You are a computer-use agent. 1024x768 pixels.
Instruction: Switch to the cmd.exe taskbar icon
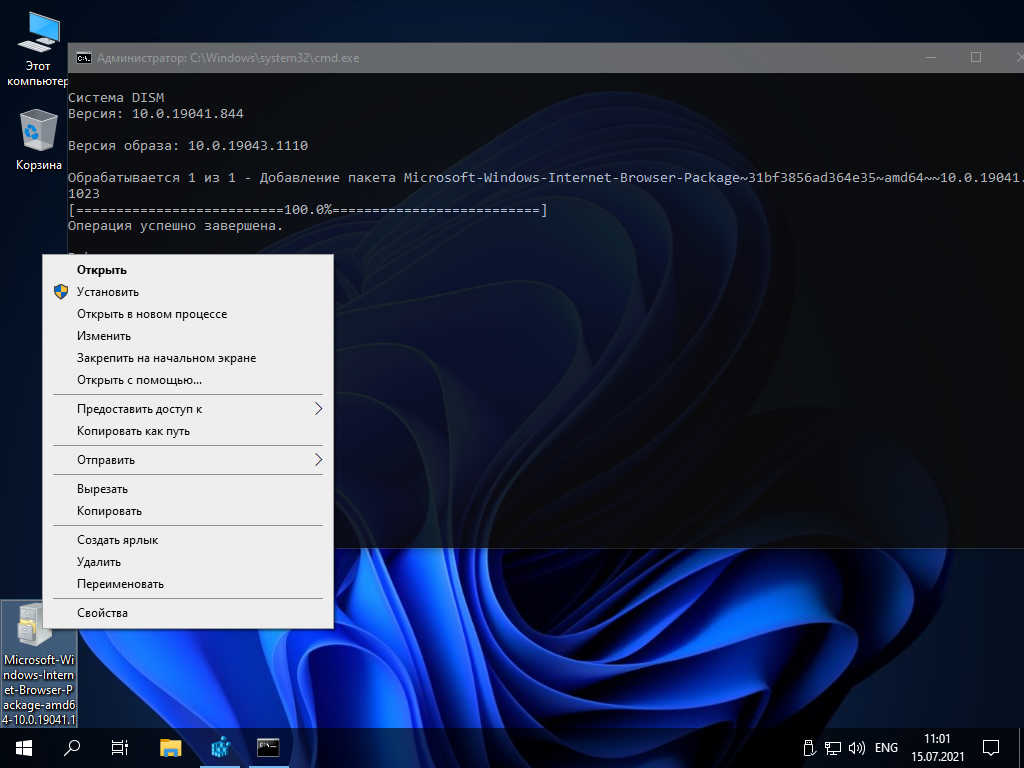[x=267, y=747]
